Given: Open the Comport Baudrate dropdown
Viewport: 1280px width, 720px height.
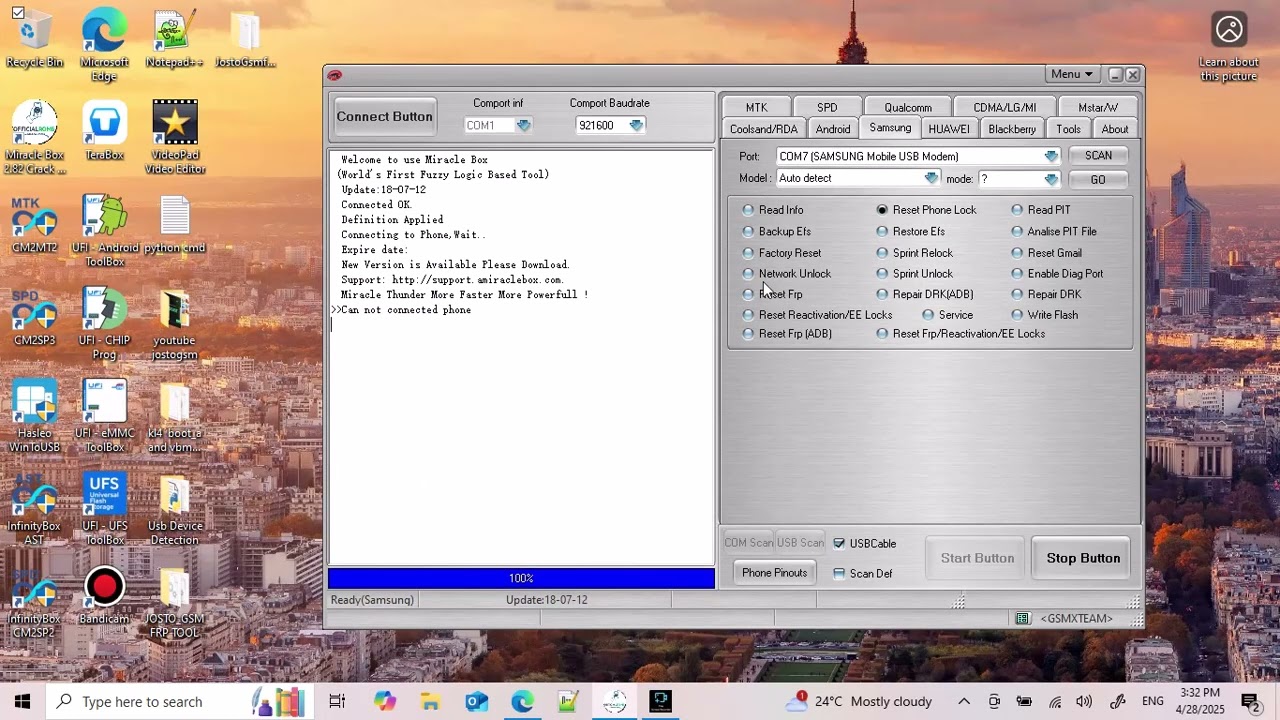Looking at the screenshot, I should (x=636, y=126).
